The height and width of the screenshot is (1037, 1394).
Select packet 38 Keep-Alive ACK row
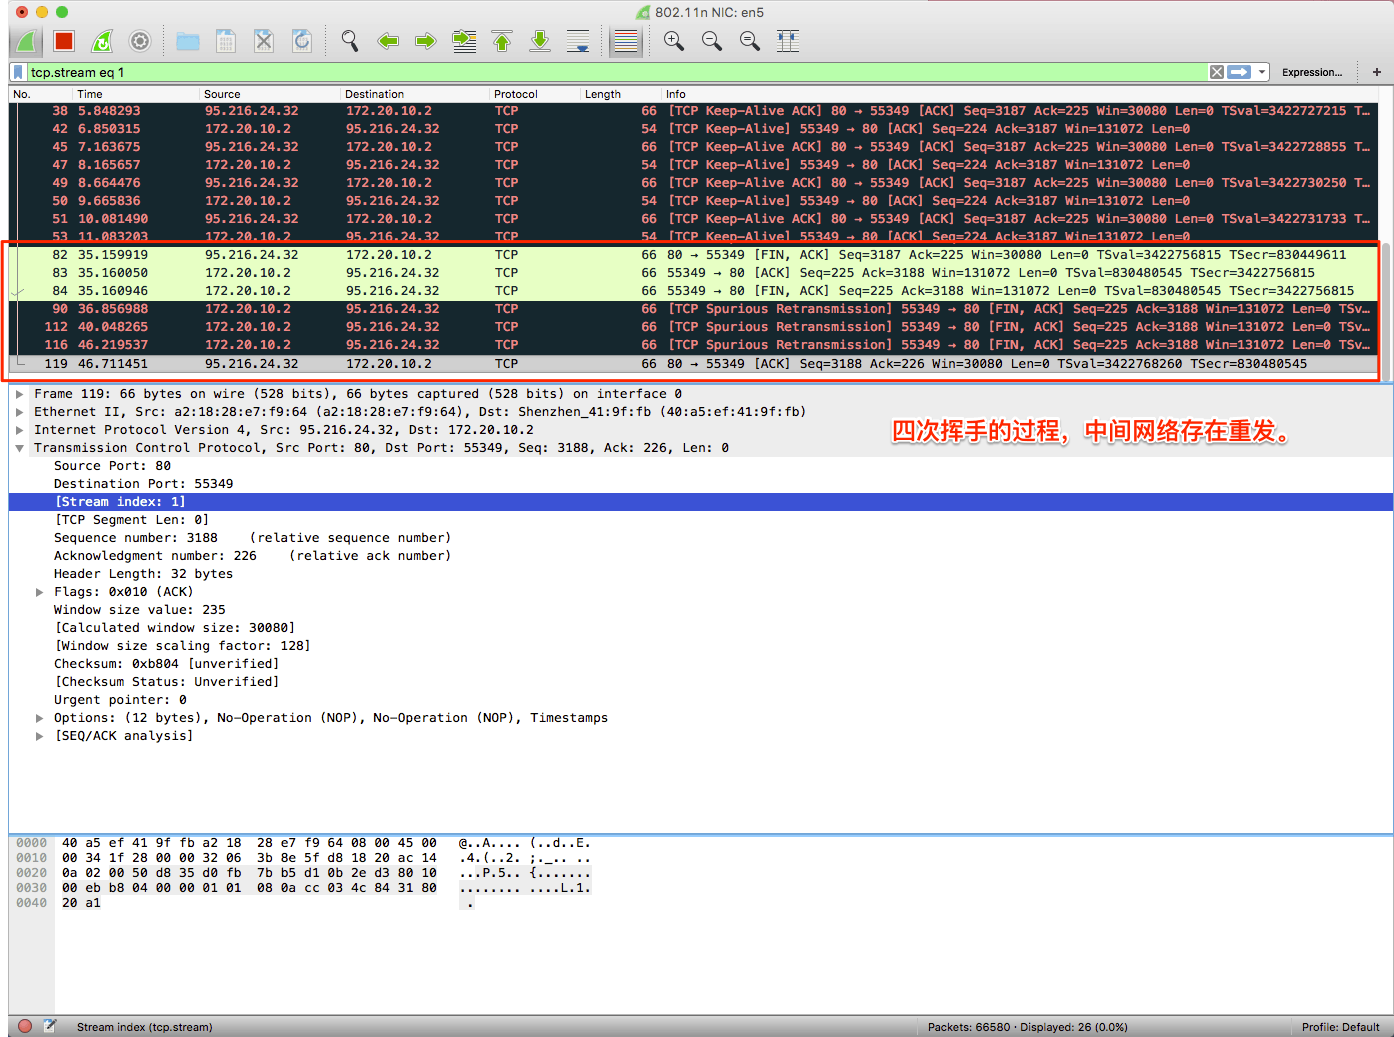click(693, 111)
